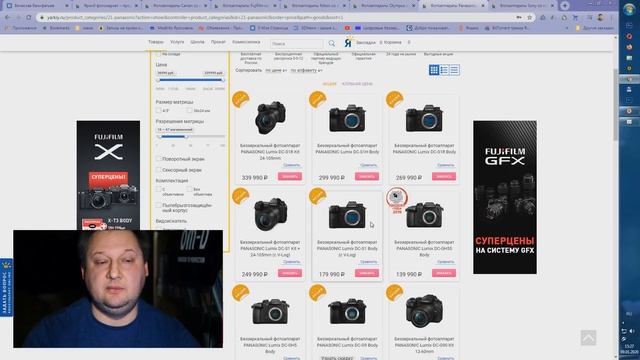Open the 'Задать вопрос' side widget
The width and height of the screenshot is (640, 360).
click(6, 287)
